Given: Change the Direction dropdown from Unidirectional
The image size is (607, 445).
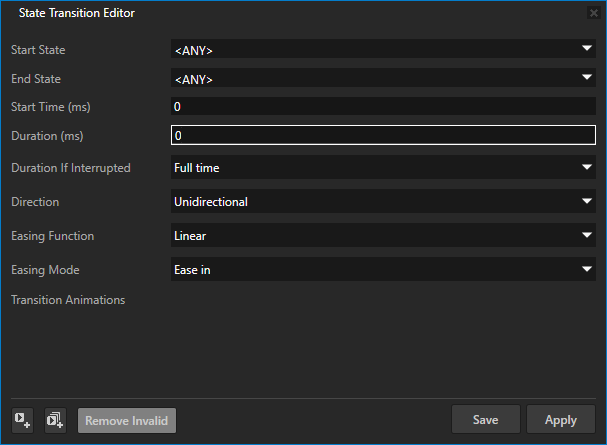Looking at the screenshot, I should point(383,202).
